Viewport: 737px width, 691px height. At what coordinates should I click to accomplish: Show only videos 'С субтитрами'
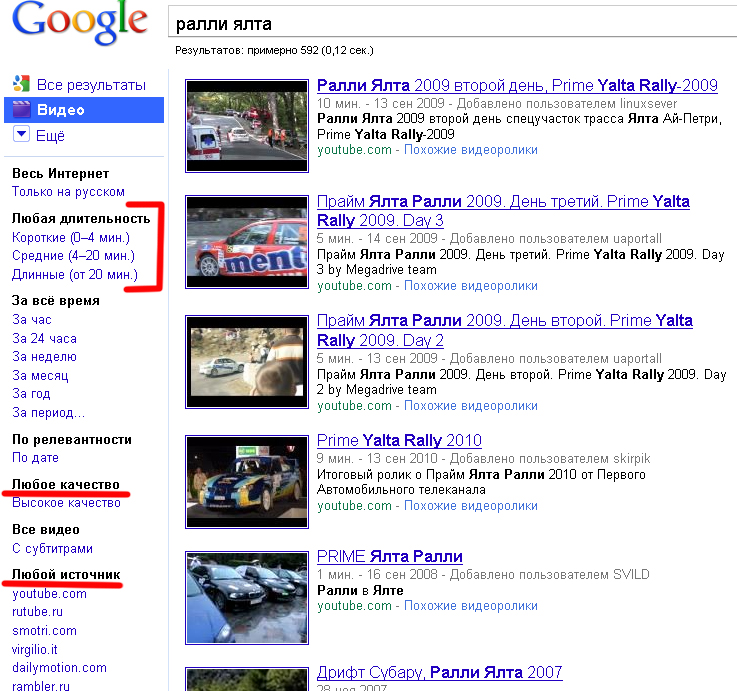tap(53, 549)
